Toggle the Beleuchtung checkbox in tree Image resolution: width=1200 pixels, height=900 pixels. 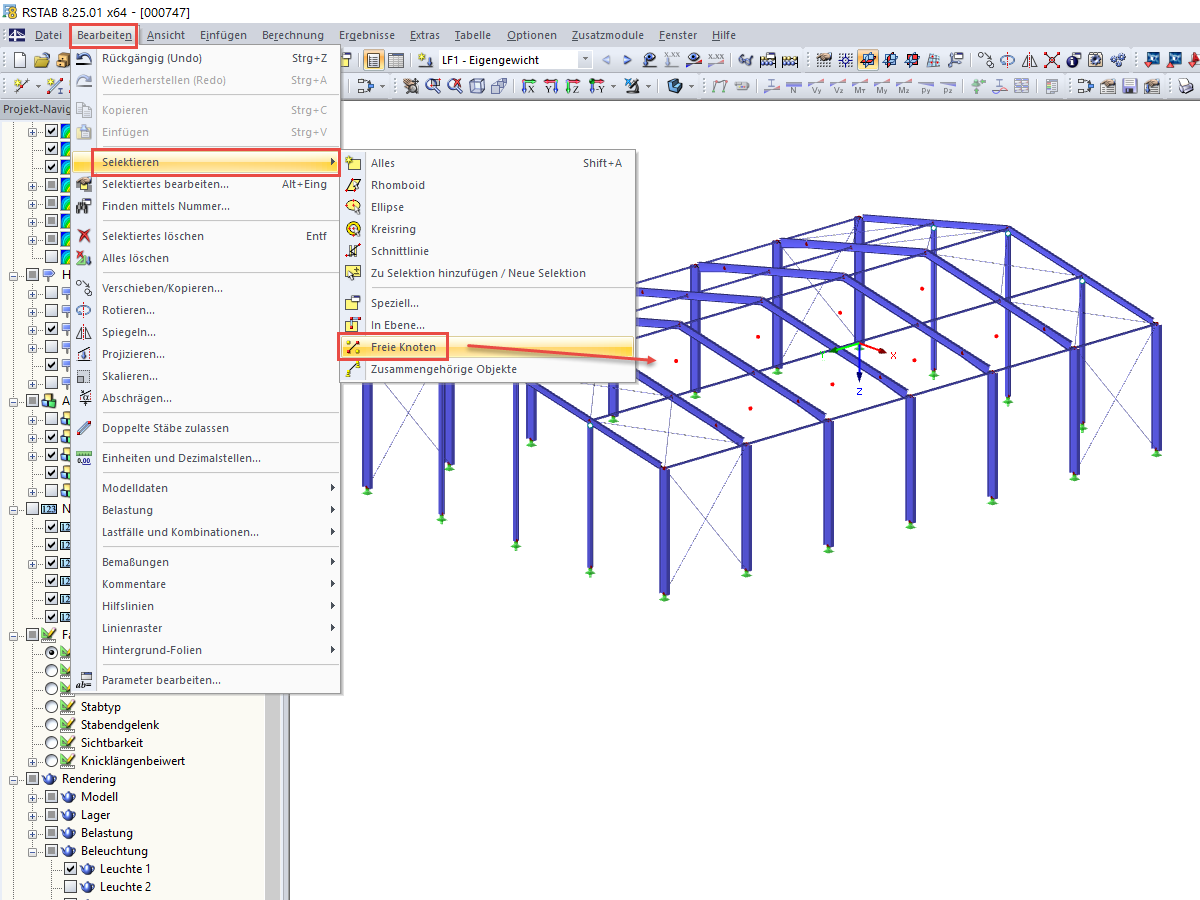51,851
